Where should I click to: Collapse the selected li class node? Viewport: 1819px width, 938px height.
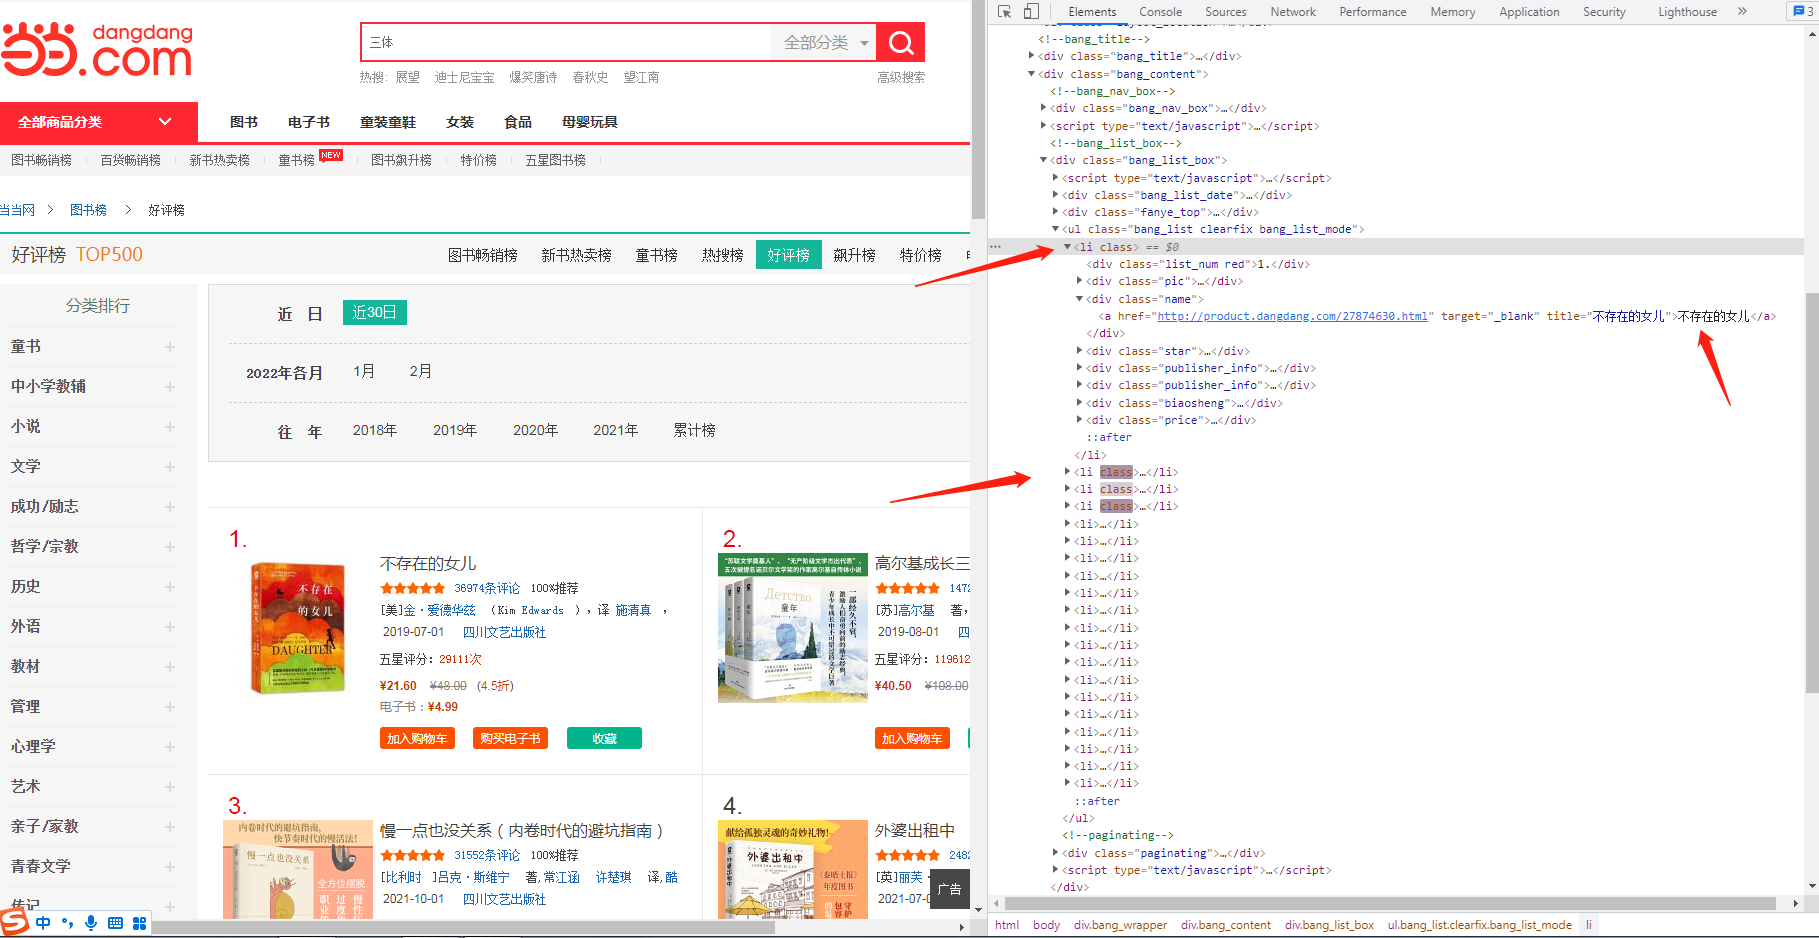click(1068, 246)
